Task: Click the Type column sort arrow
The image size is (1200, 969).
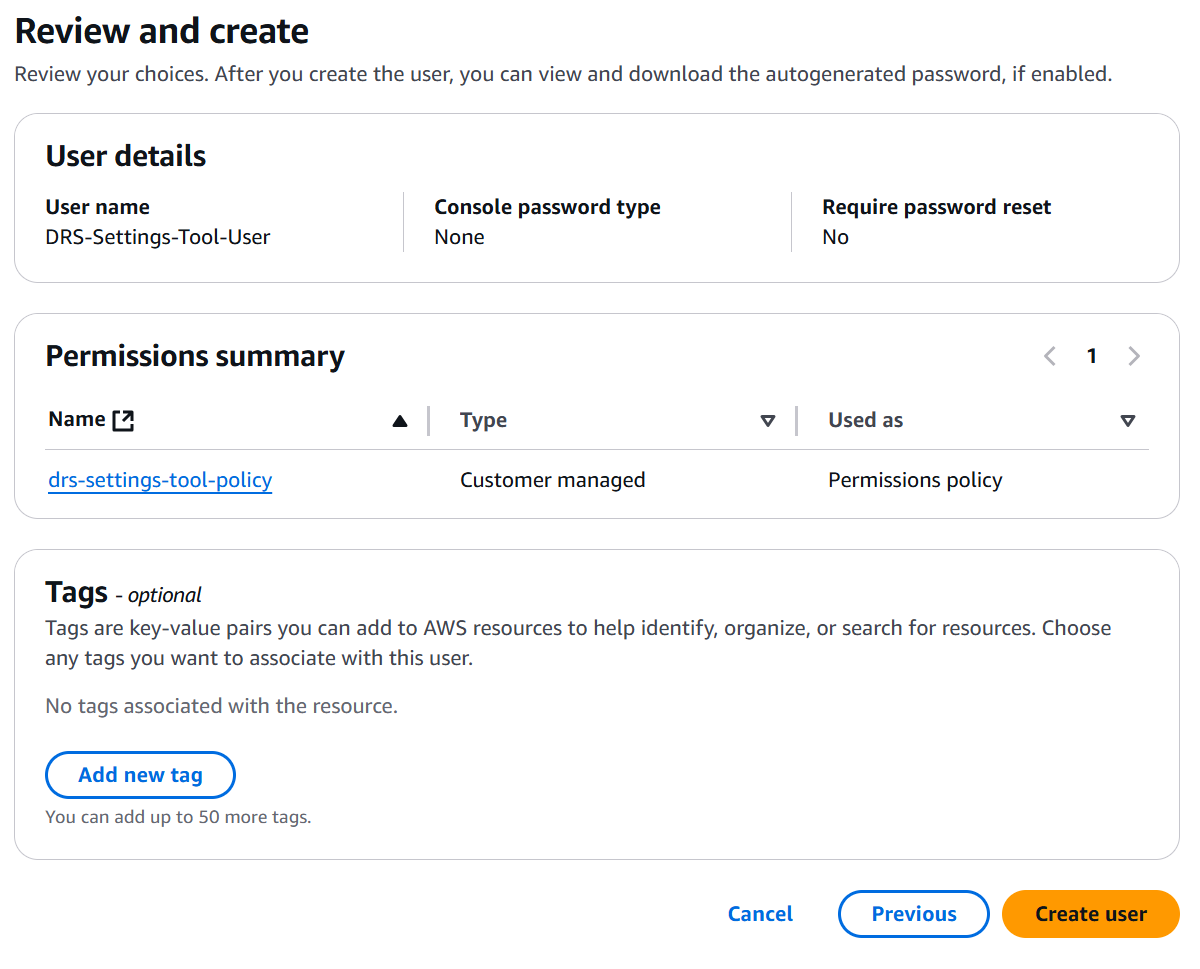Action: pyautogui.click(x=768, y=421)
